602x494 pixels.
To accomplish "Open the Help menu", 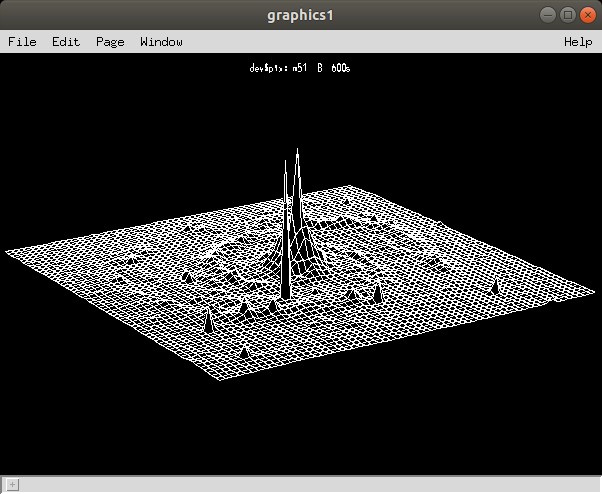I will (x=578, y=42).
